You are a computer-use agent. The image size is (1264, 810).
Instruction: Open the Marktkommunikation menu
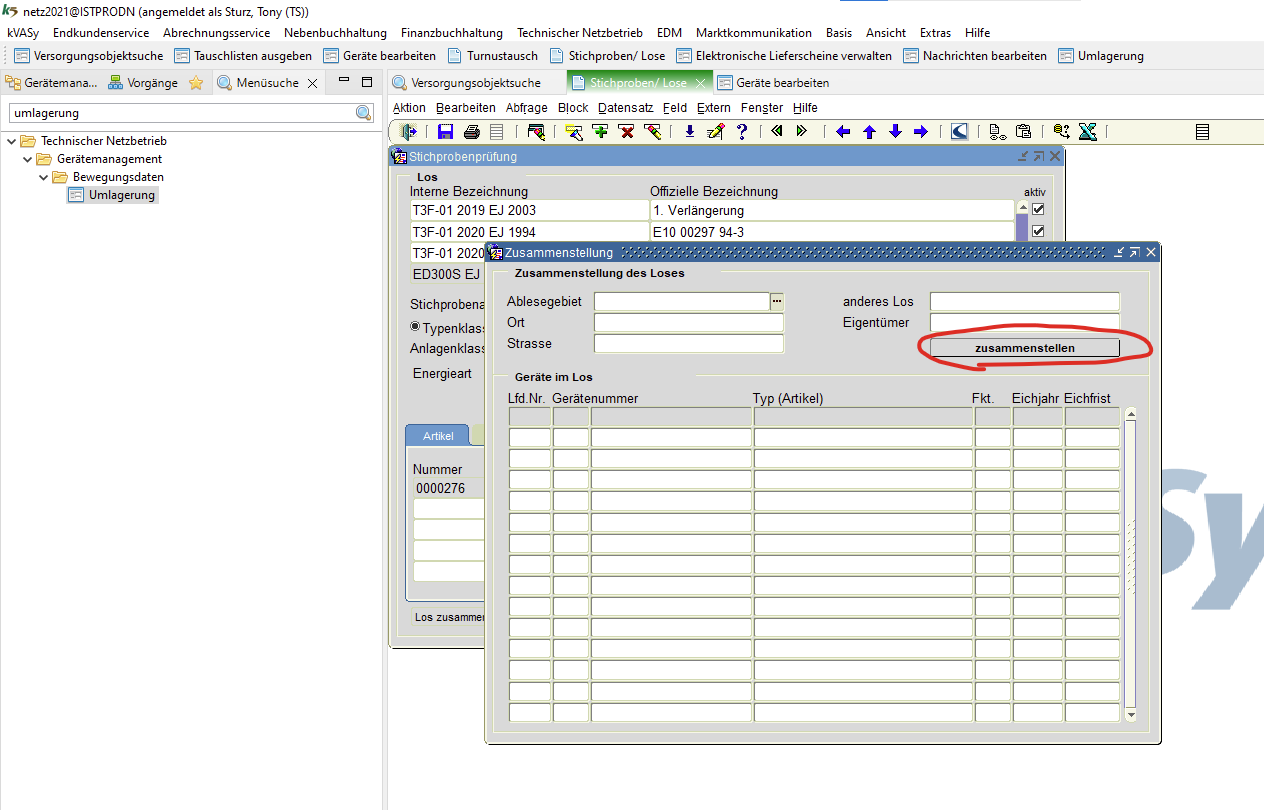(x=753, y=33)
